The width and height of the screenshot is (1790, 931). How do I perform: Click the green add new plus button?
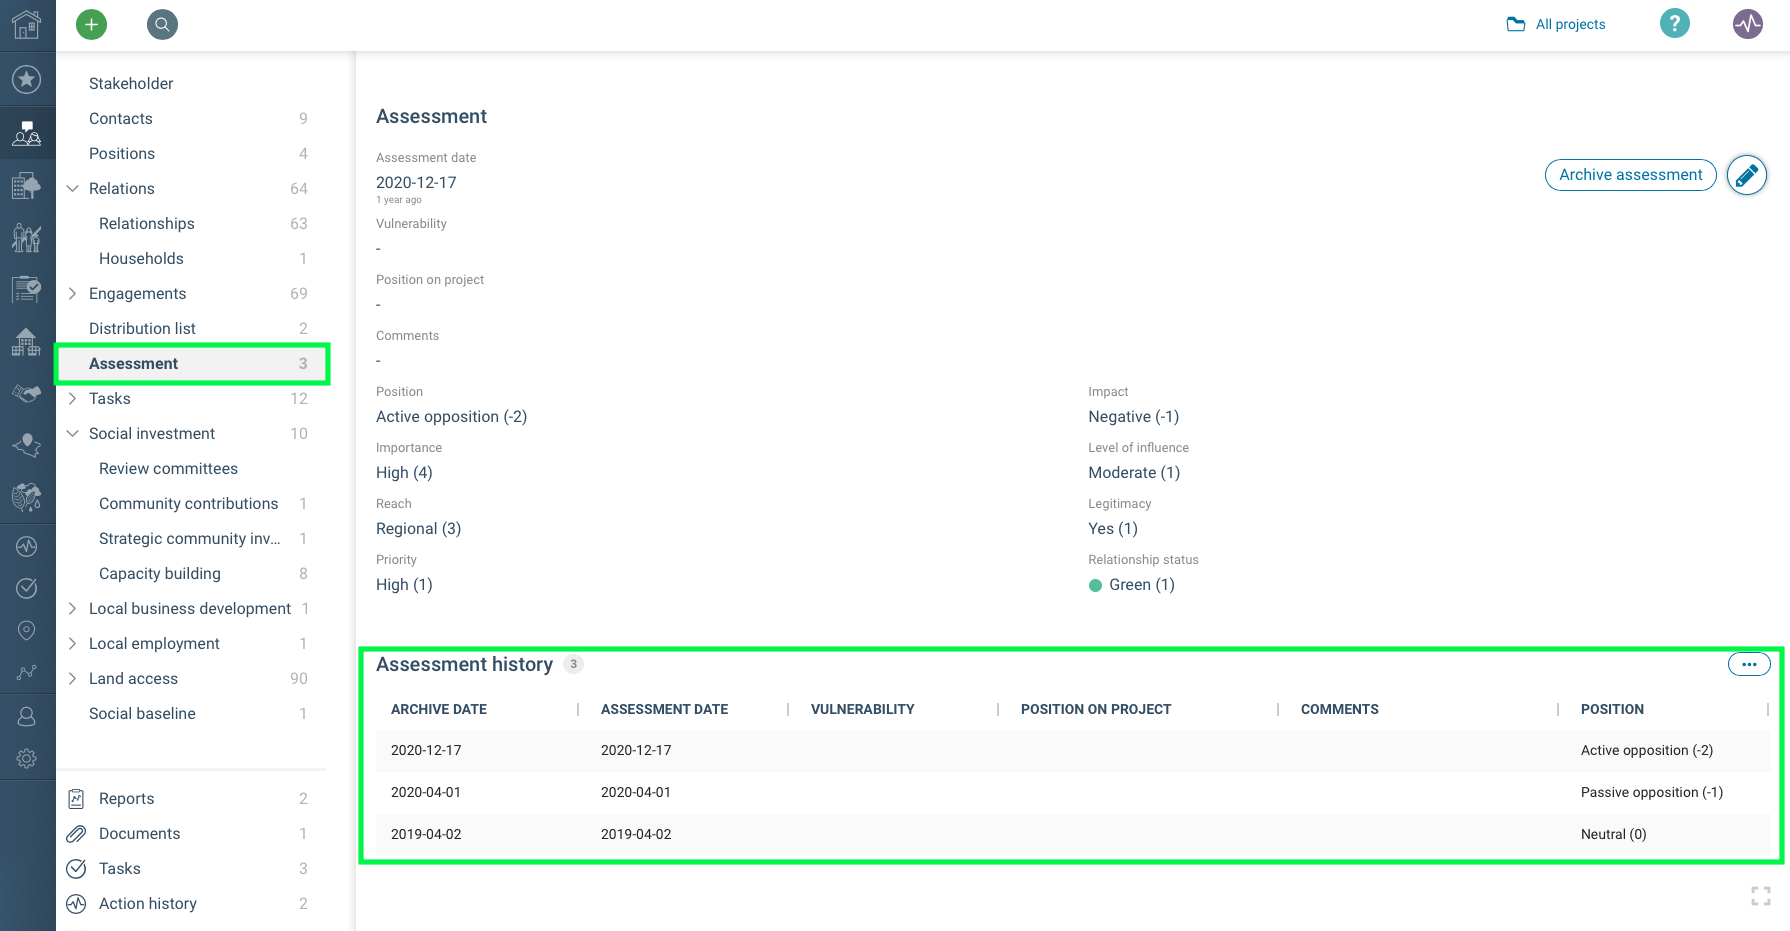click(x=91, y=24)
